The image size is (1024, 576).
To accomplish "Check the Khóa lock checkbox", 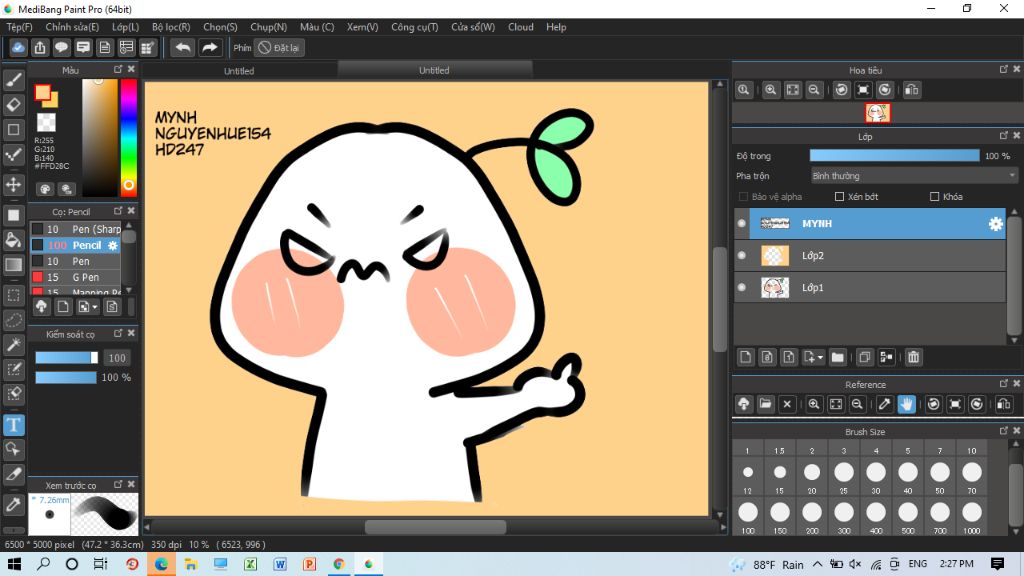I will click(x=935, y=197).
